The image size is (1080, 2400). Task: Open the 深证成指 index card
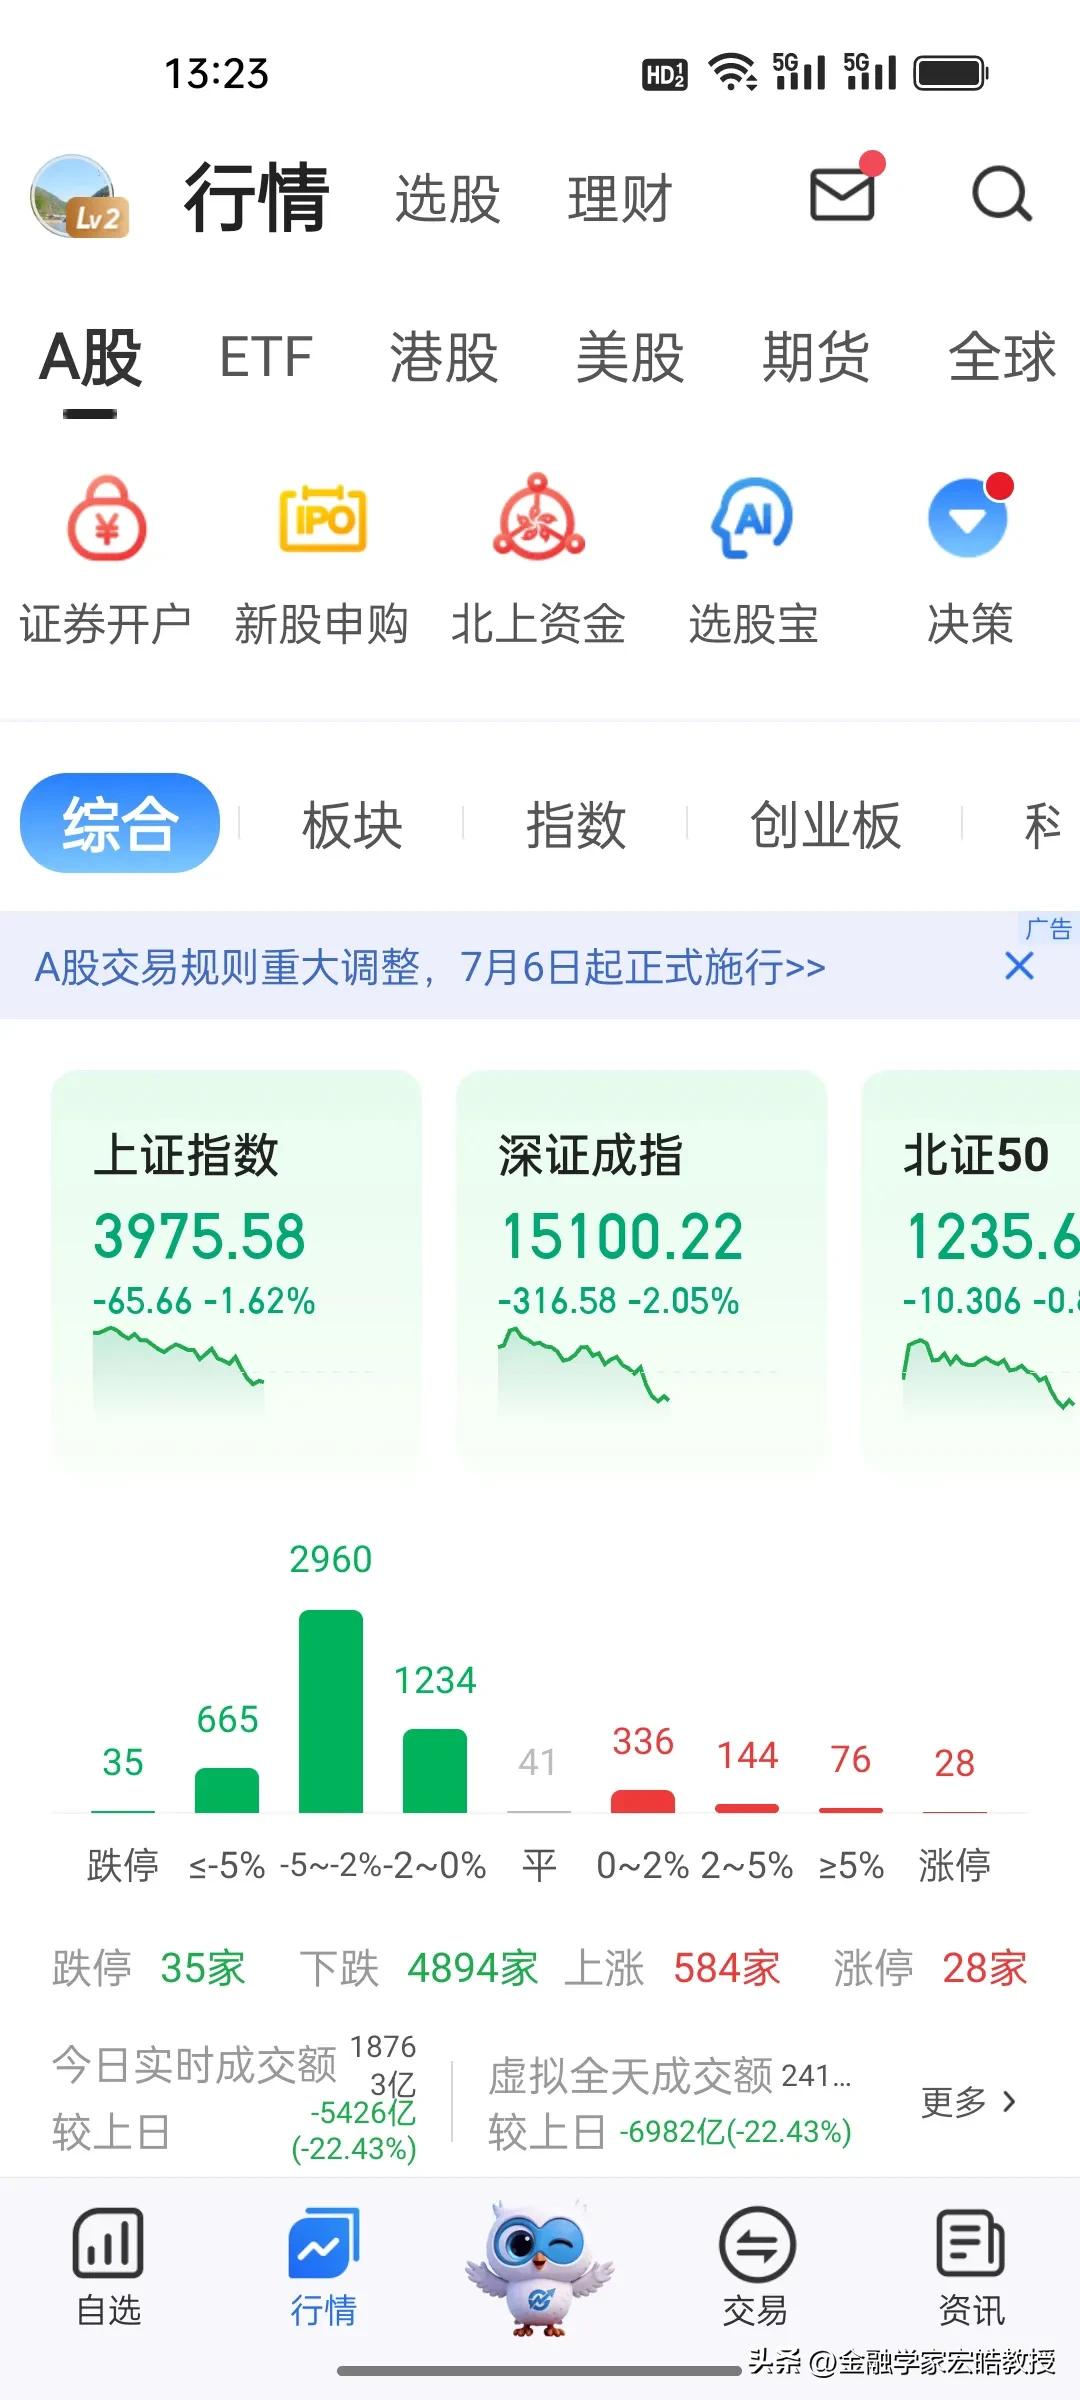click(641, 1270)
